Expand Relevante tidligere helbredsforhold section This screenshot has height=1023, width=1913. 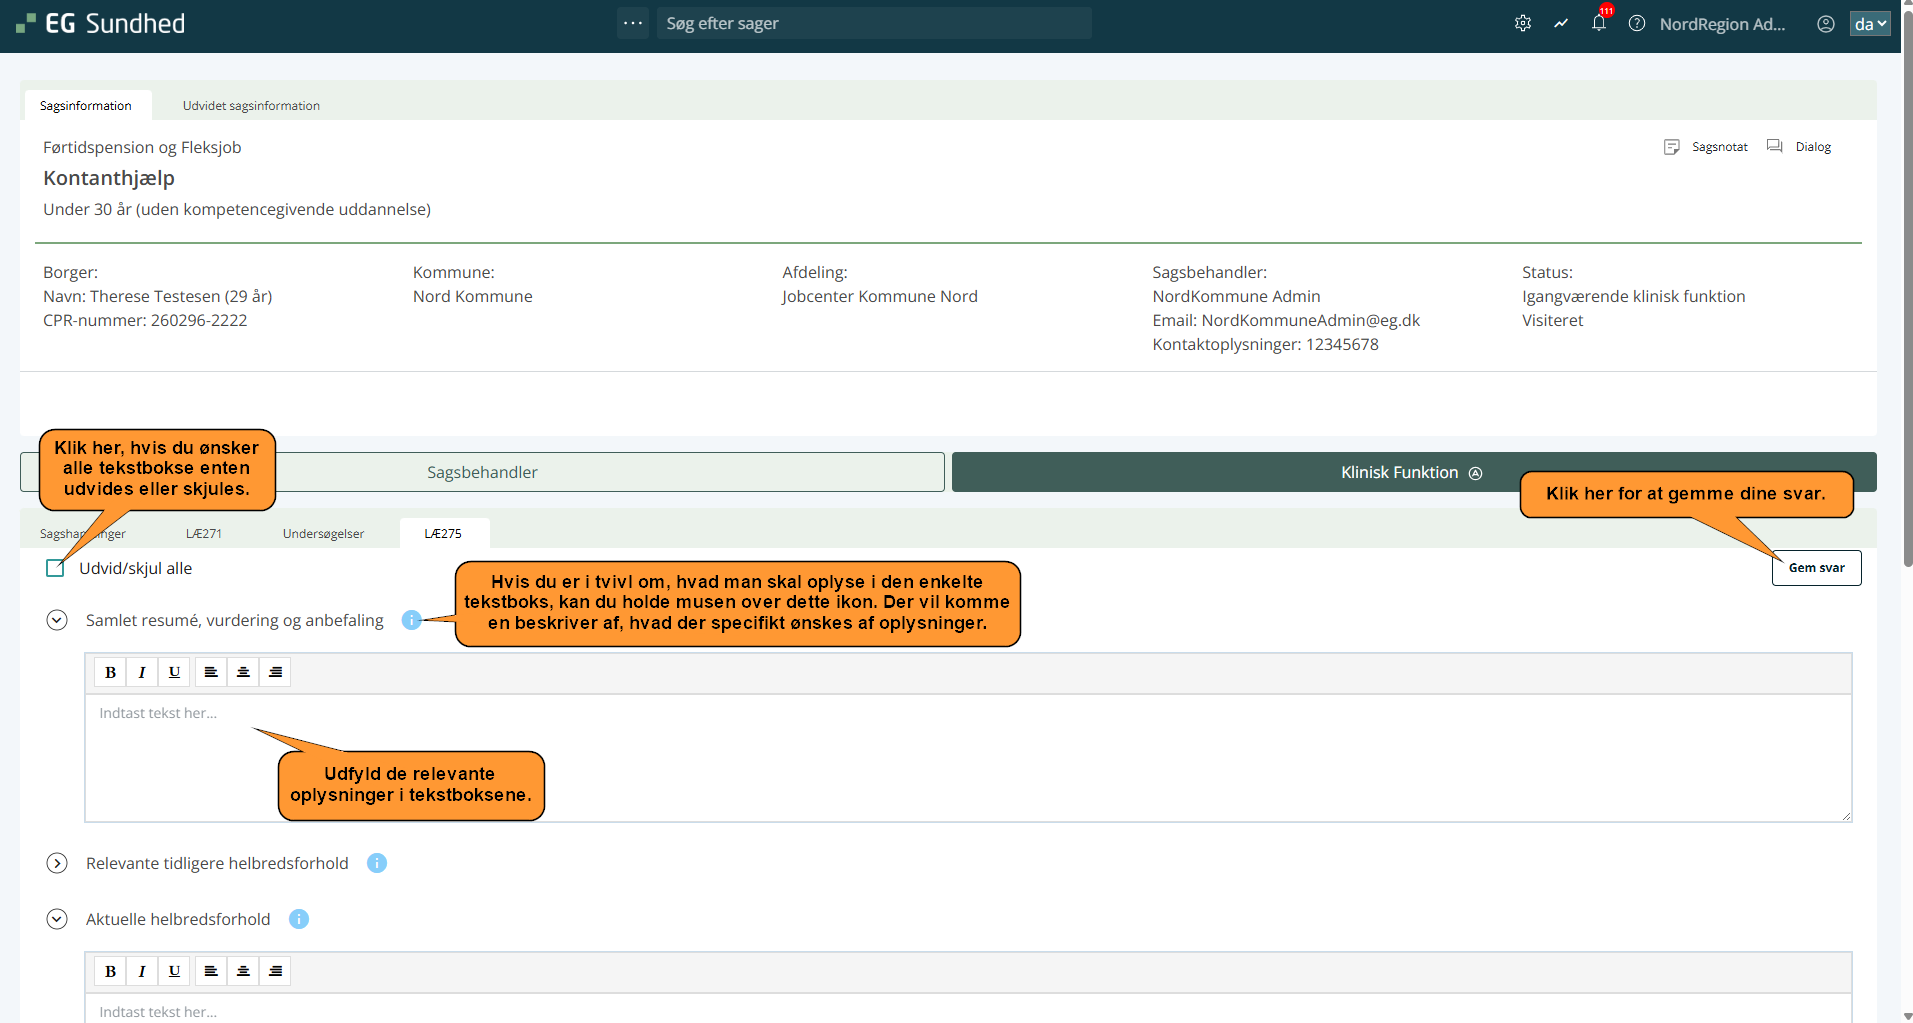(57, 863)
